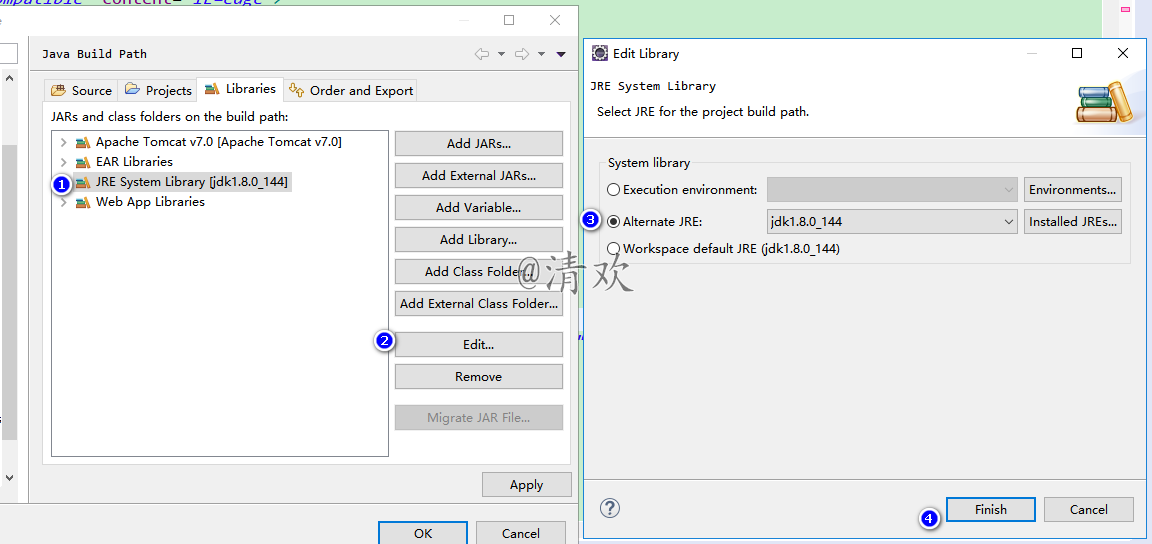Image resolution: width=1152 pixels, height=544 pixels.
Task: Click the Add Class Folder... button
Action: pos(479,271)
